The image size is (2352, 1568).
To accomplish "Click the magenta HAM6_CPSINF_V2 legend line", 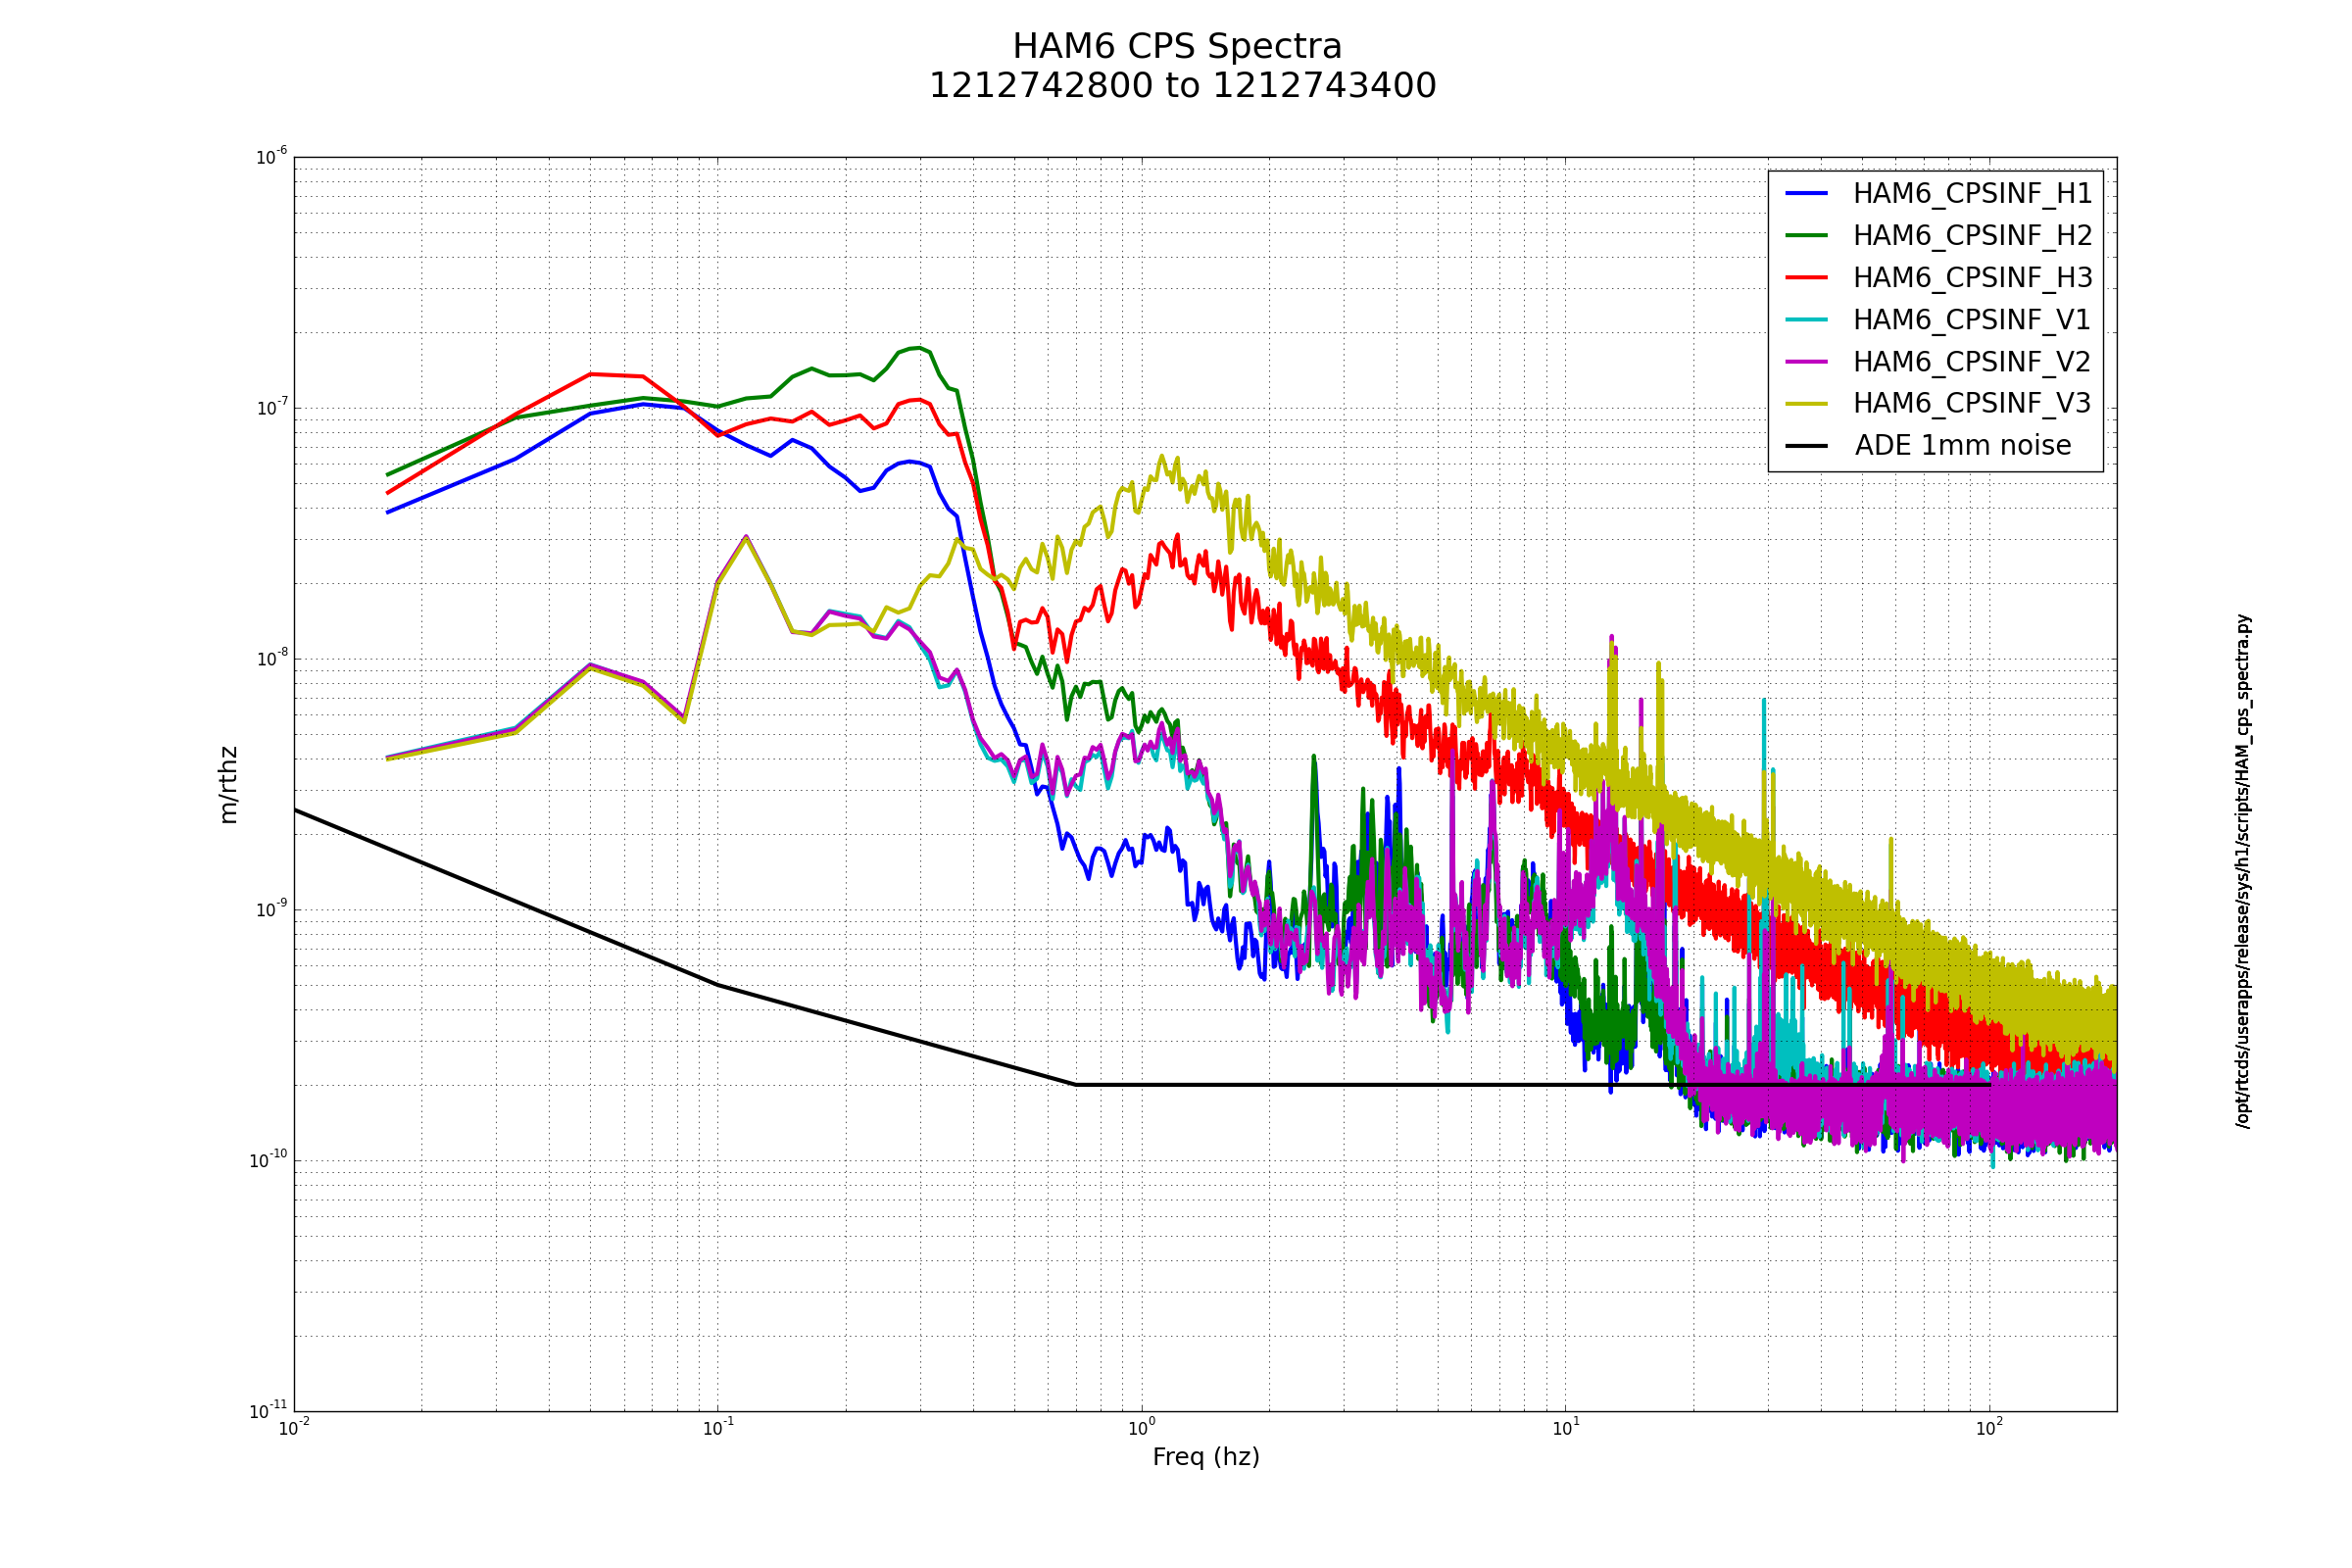I will (x=1806, y=361).
